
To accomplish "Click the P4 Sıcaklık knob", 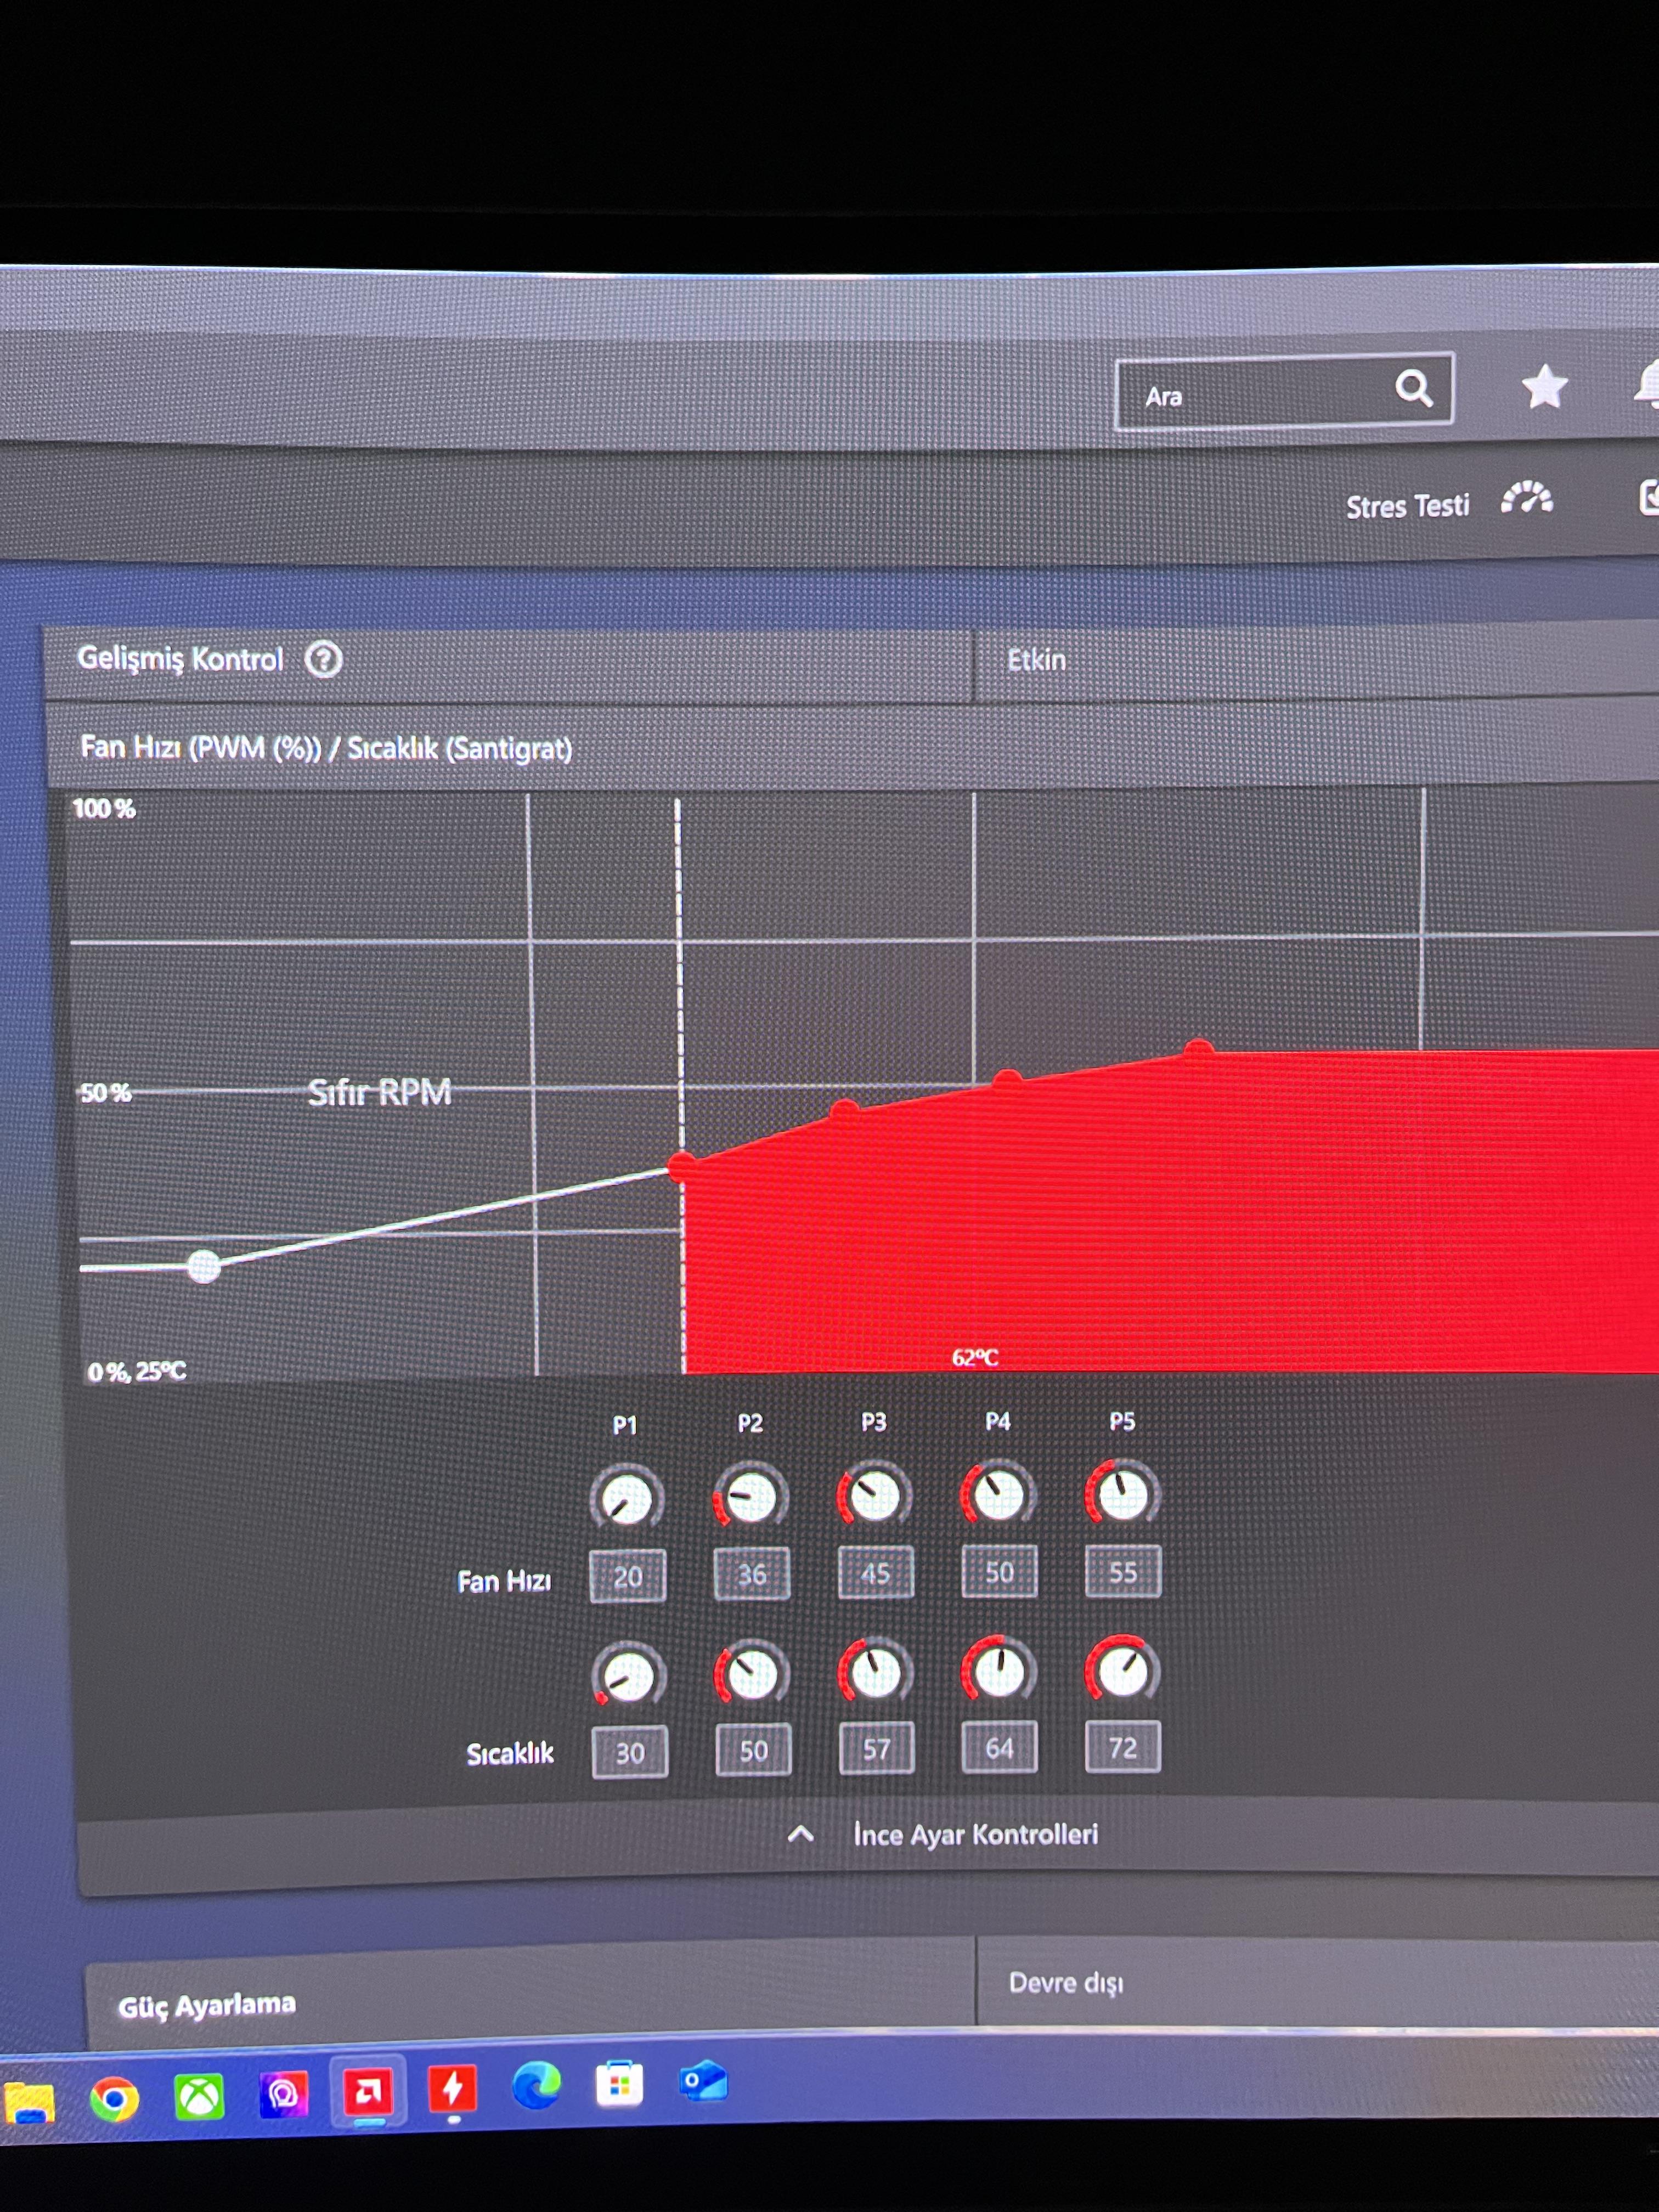I will (x=998, y=1670).
